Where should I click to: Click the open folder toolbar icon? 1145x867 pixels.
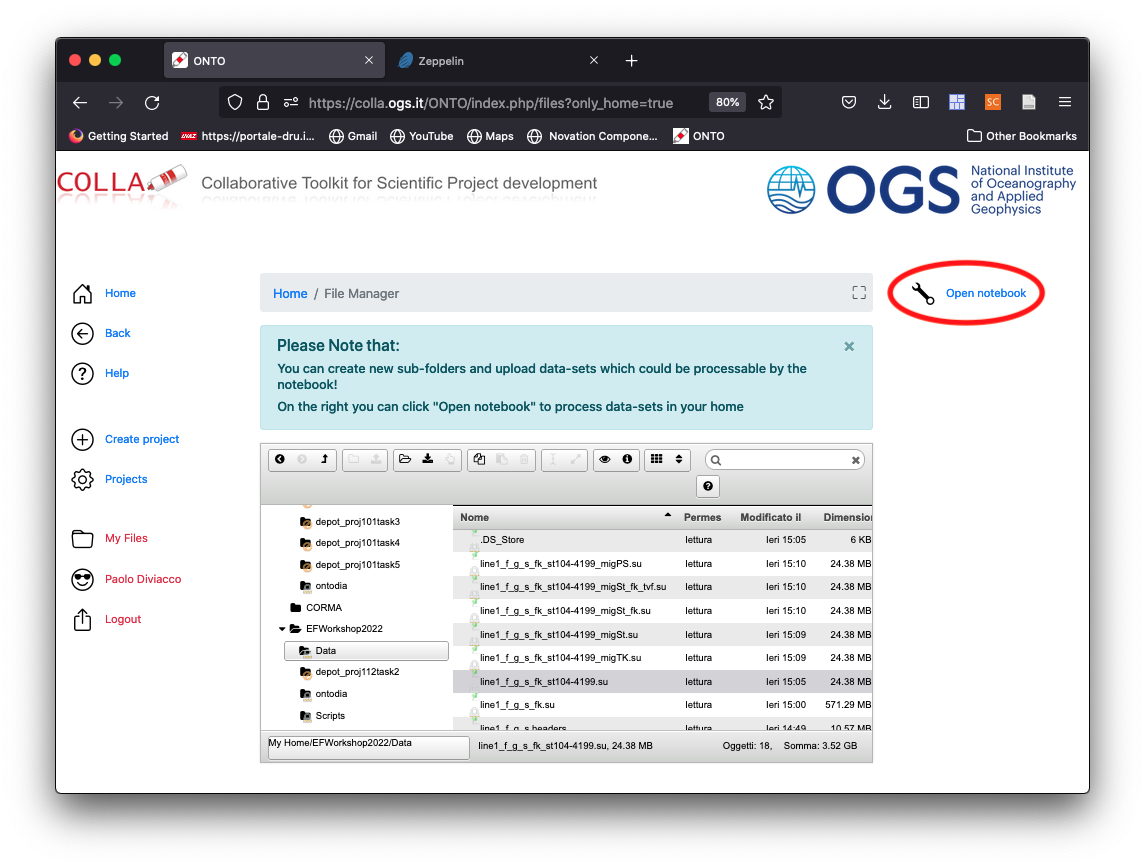(405, 460)
